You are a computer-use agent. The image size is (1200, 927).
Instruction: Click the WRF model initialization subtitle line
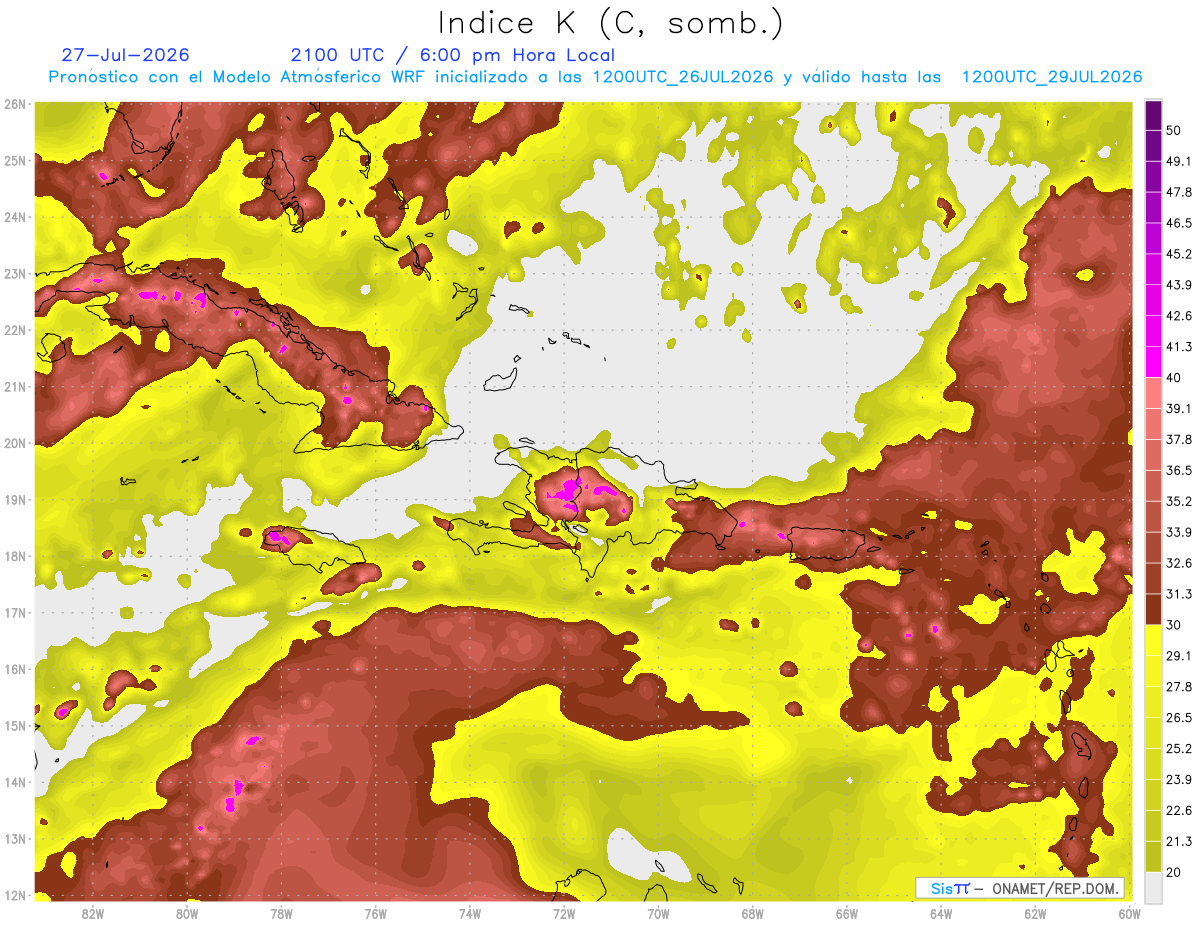point(596,77)
